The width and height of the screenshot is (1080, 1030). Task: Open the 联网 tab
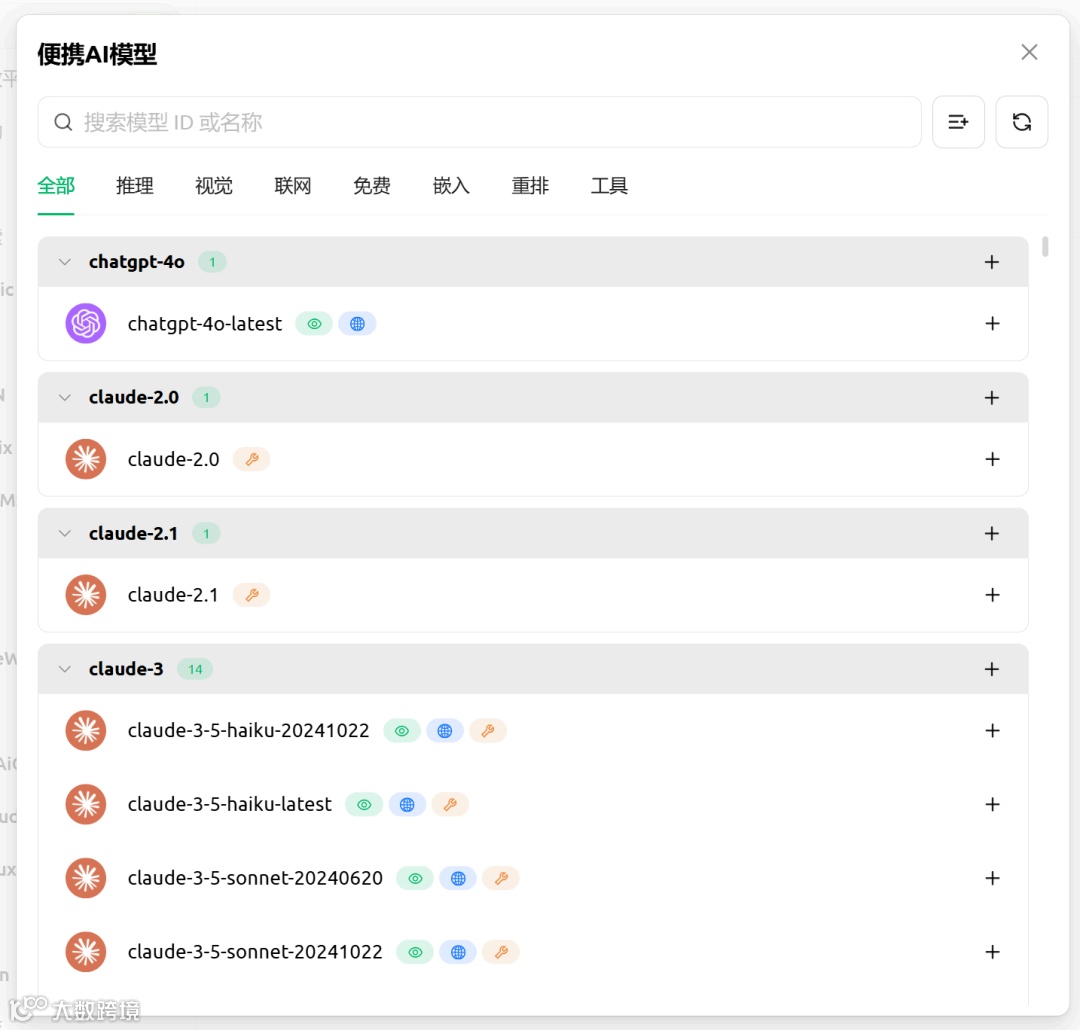(x=293, y=185)
